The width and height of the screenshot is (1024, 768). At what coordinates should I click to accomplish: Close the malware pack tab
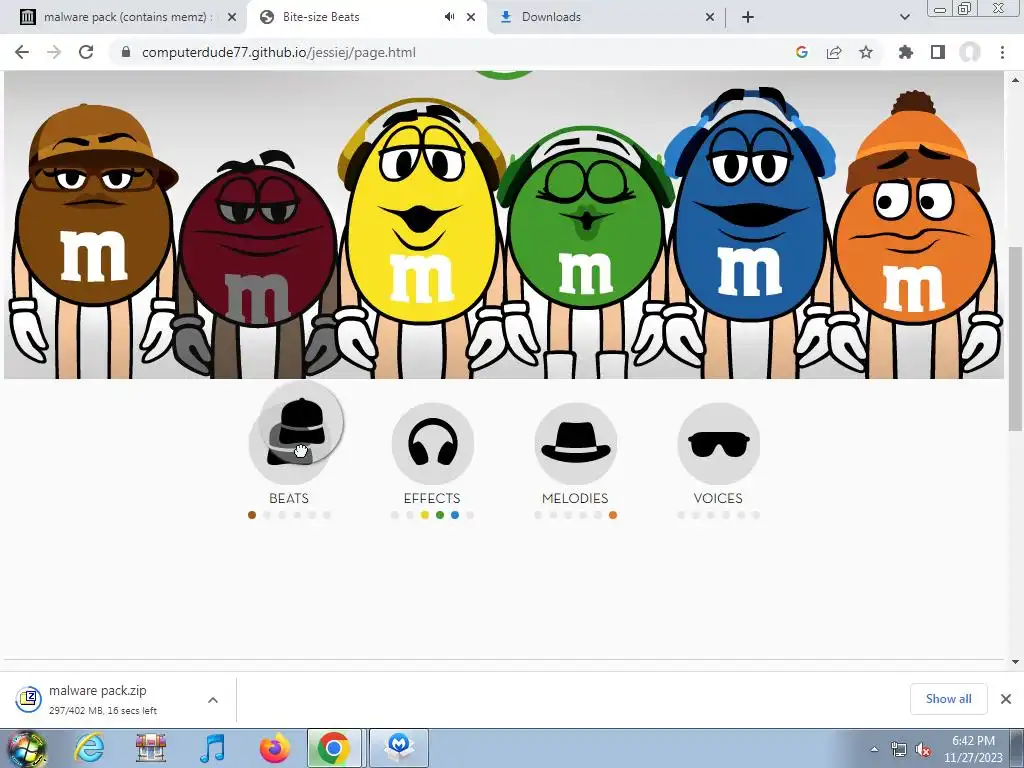232,17
